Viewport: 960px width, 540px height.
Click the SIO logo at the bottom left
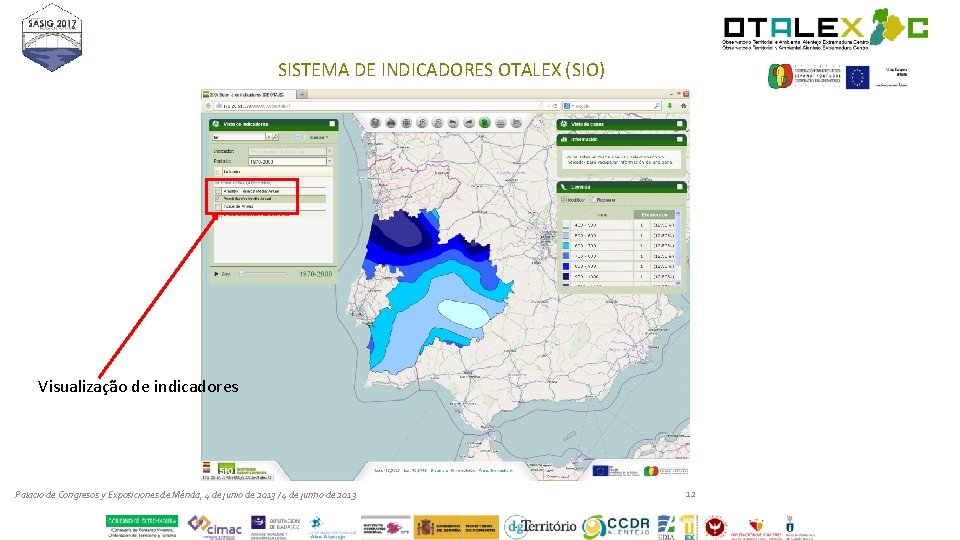(227, 470)
